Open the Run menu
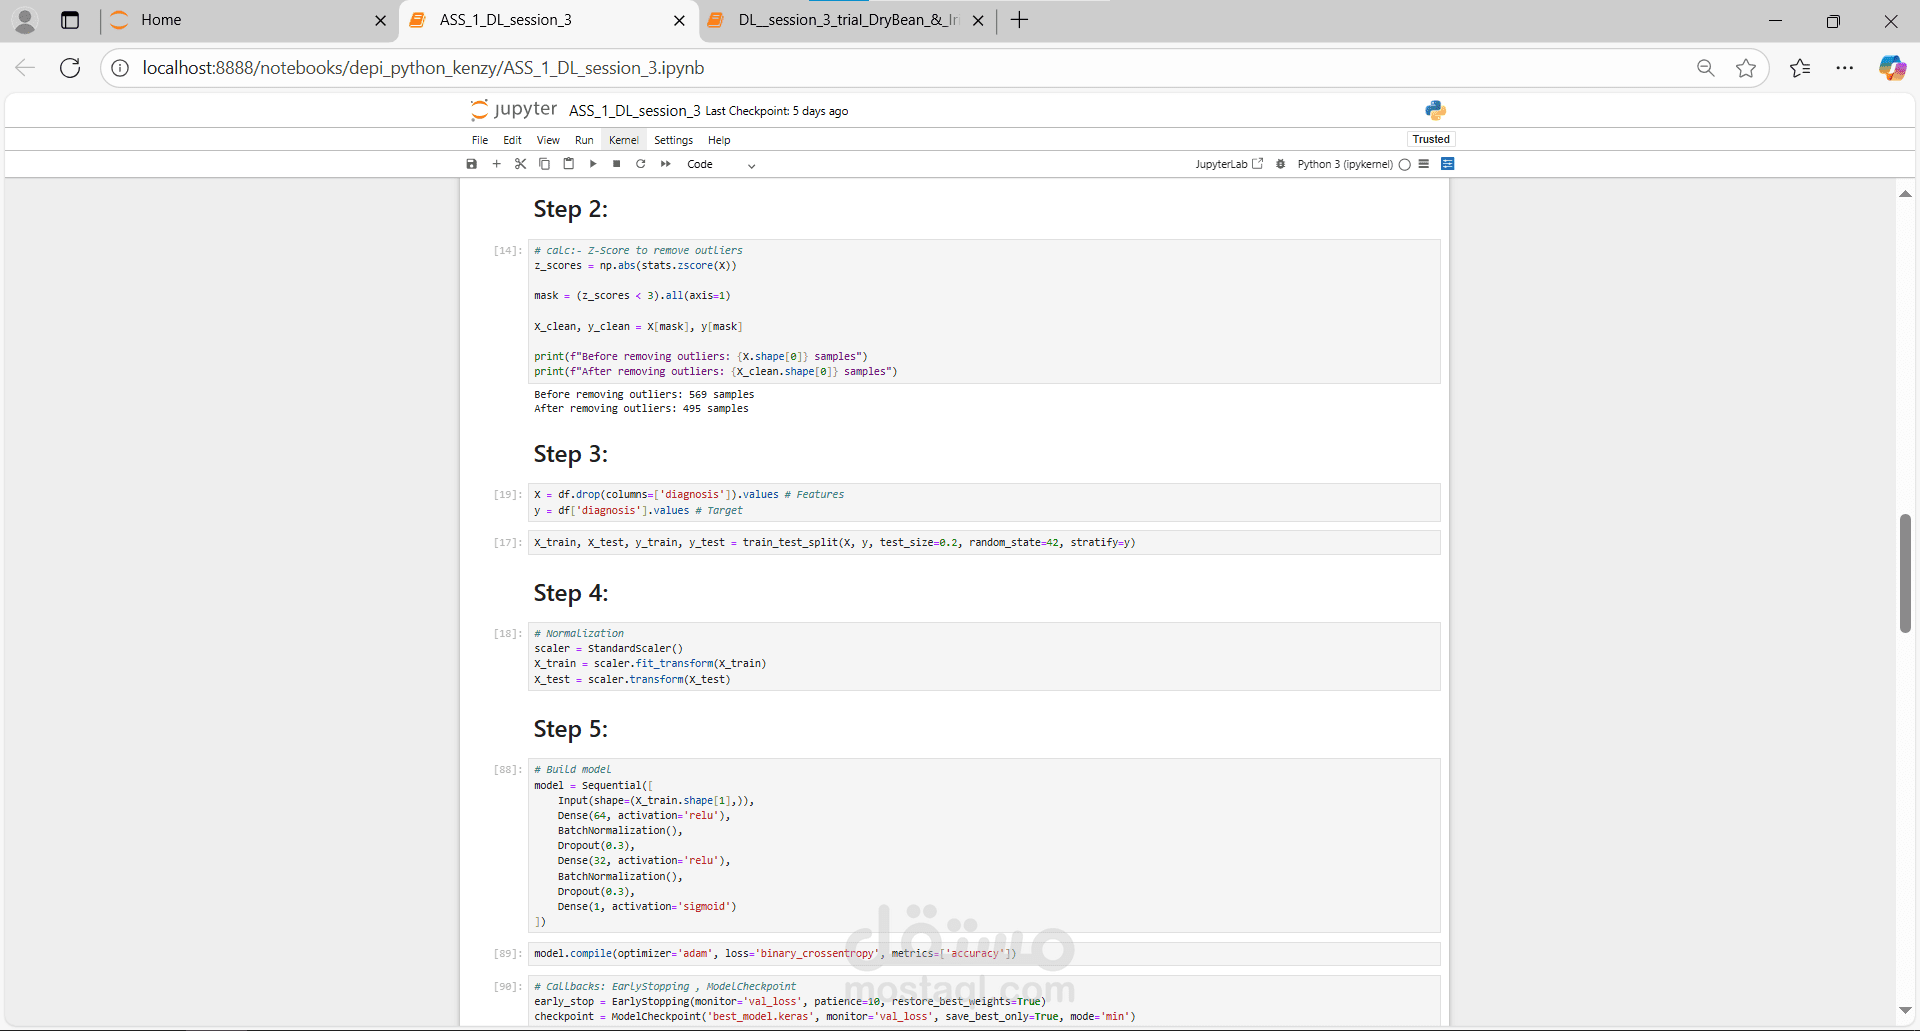 pyautogui.click(x=584, y=140)
